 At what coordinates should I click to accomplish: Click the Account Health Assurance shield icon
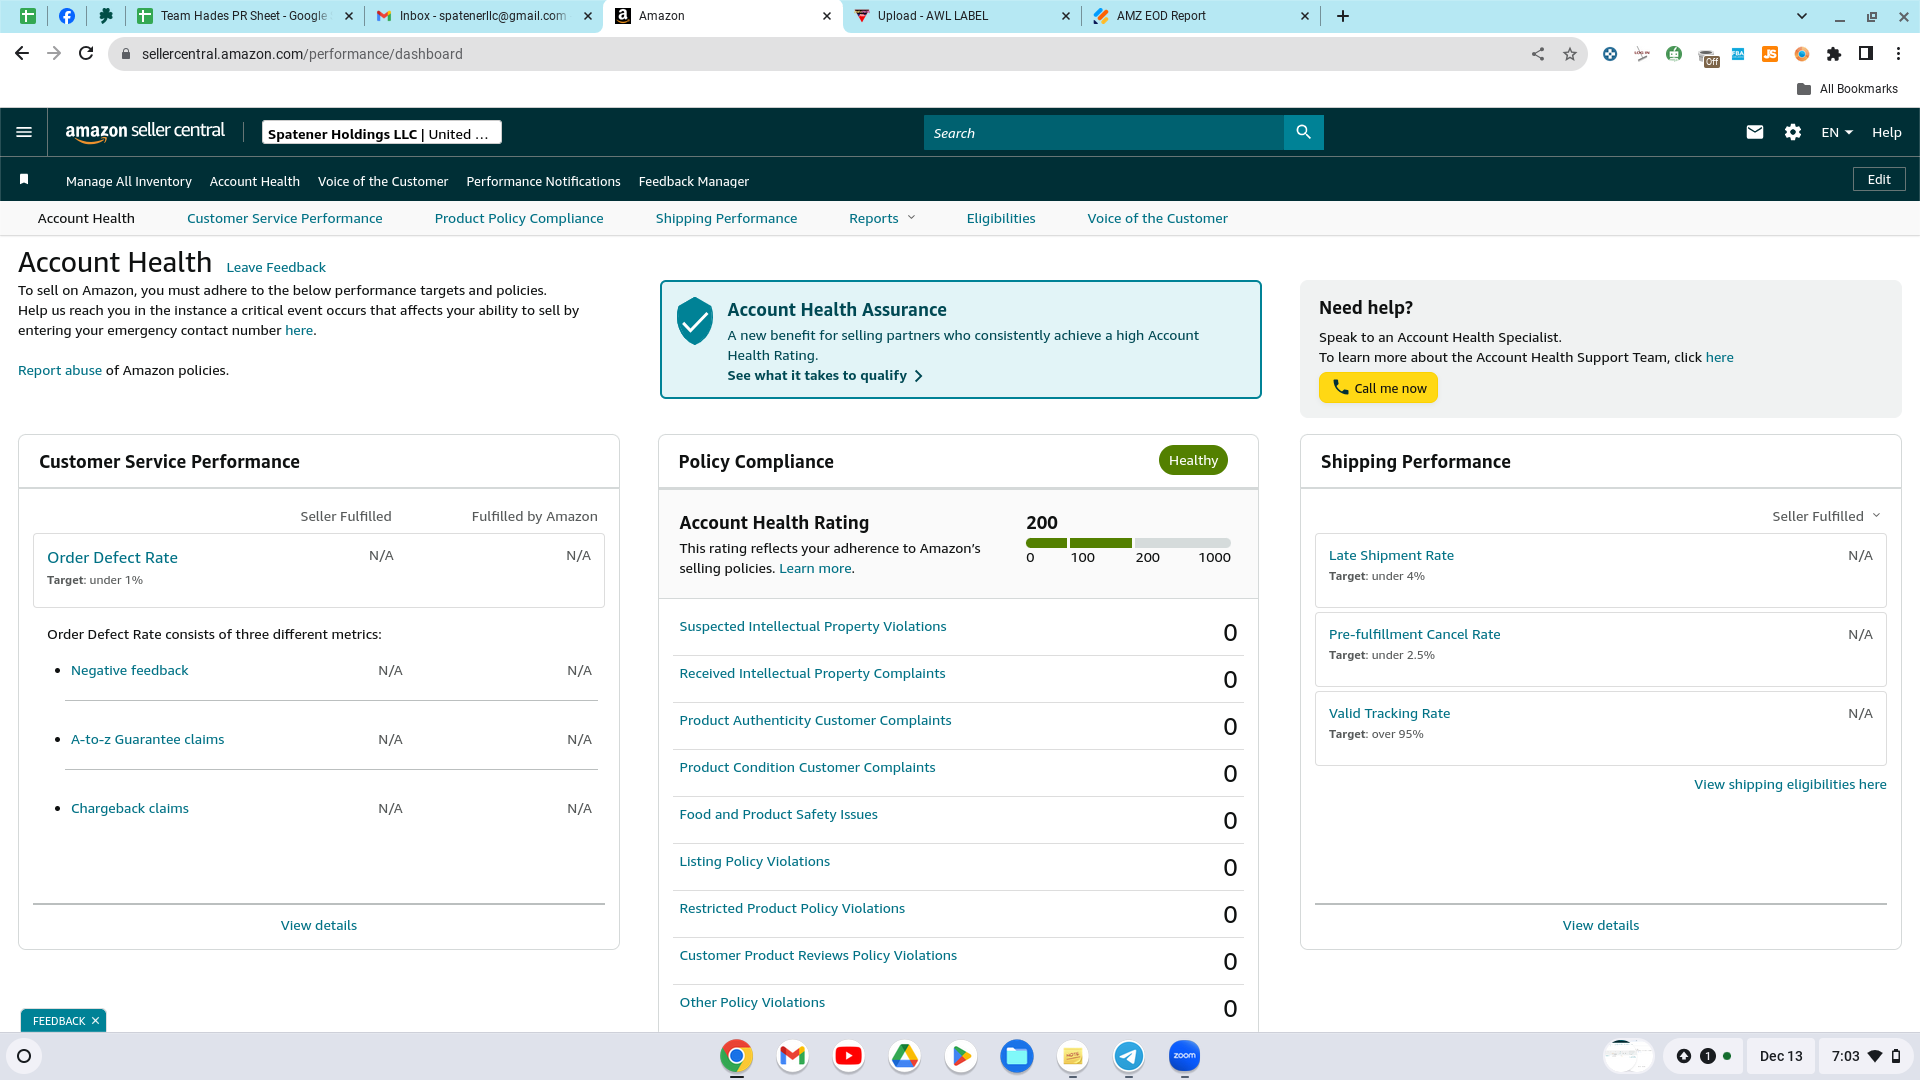click(x=694, y=321)
